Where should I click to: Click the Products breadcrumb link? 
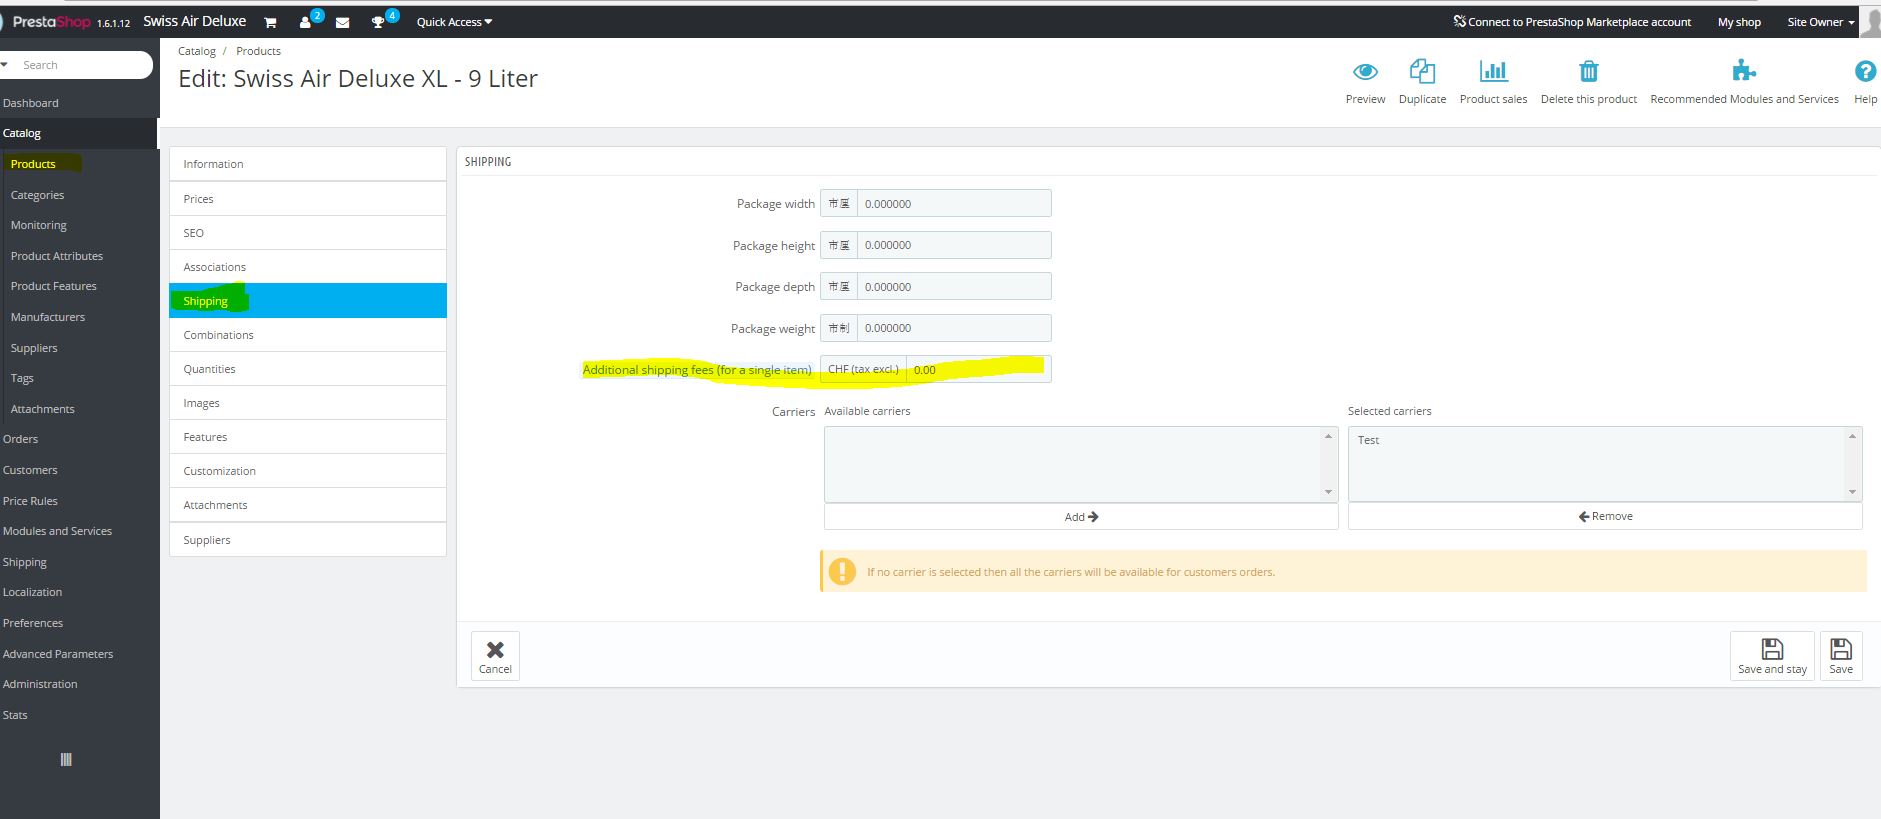pyautogui.click(x=258, y=51)
